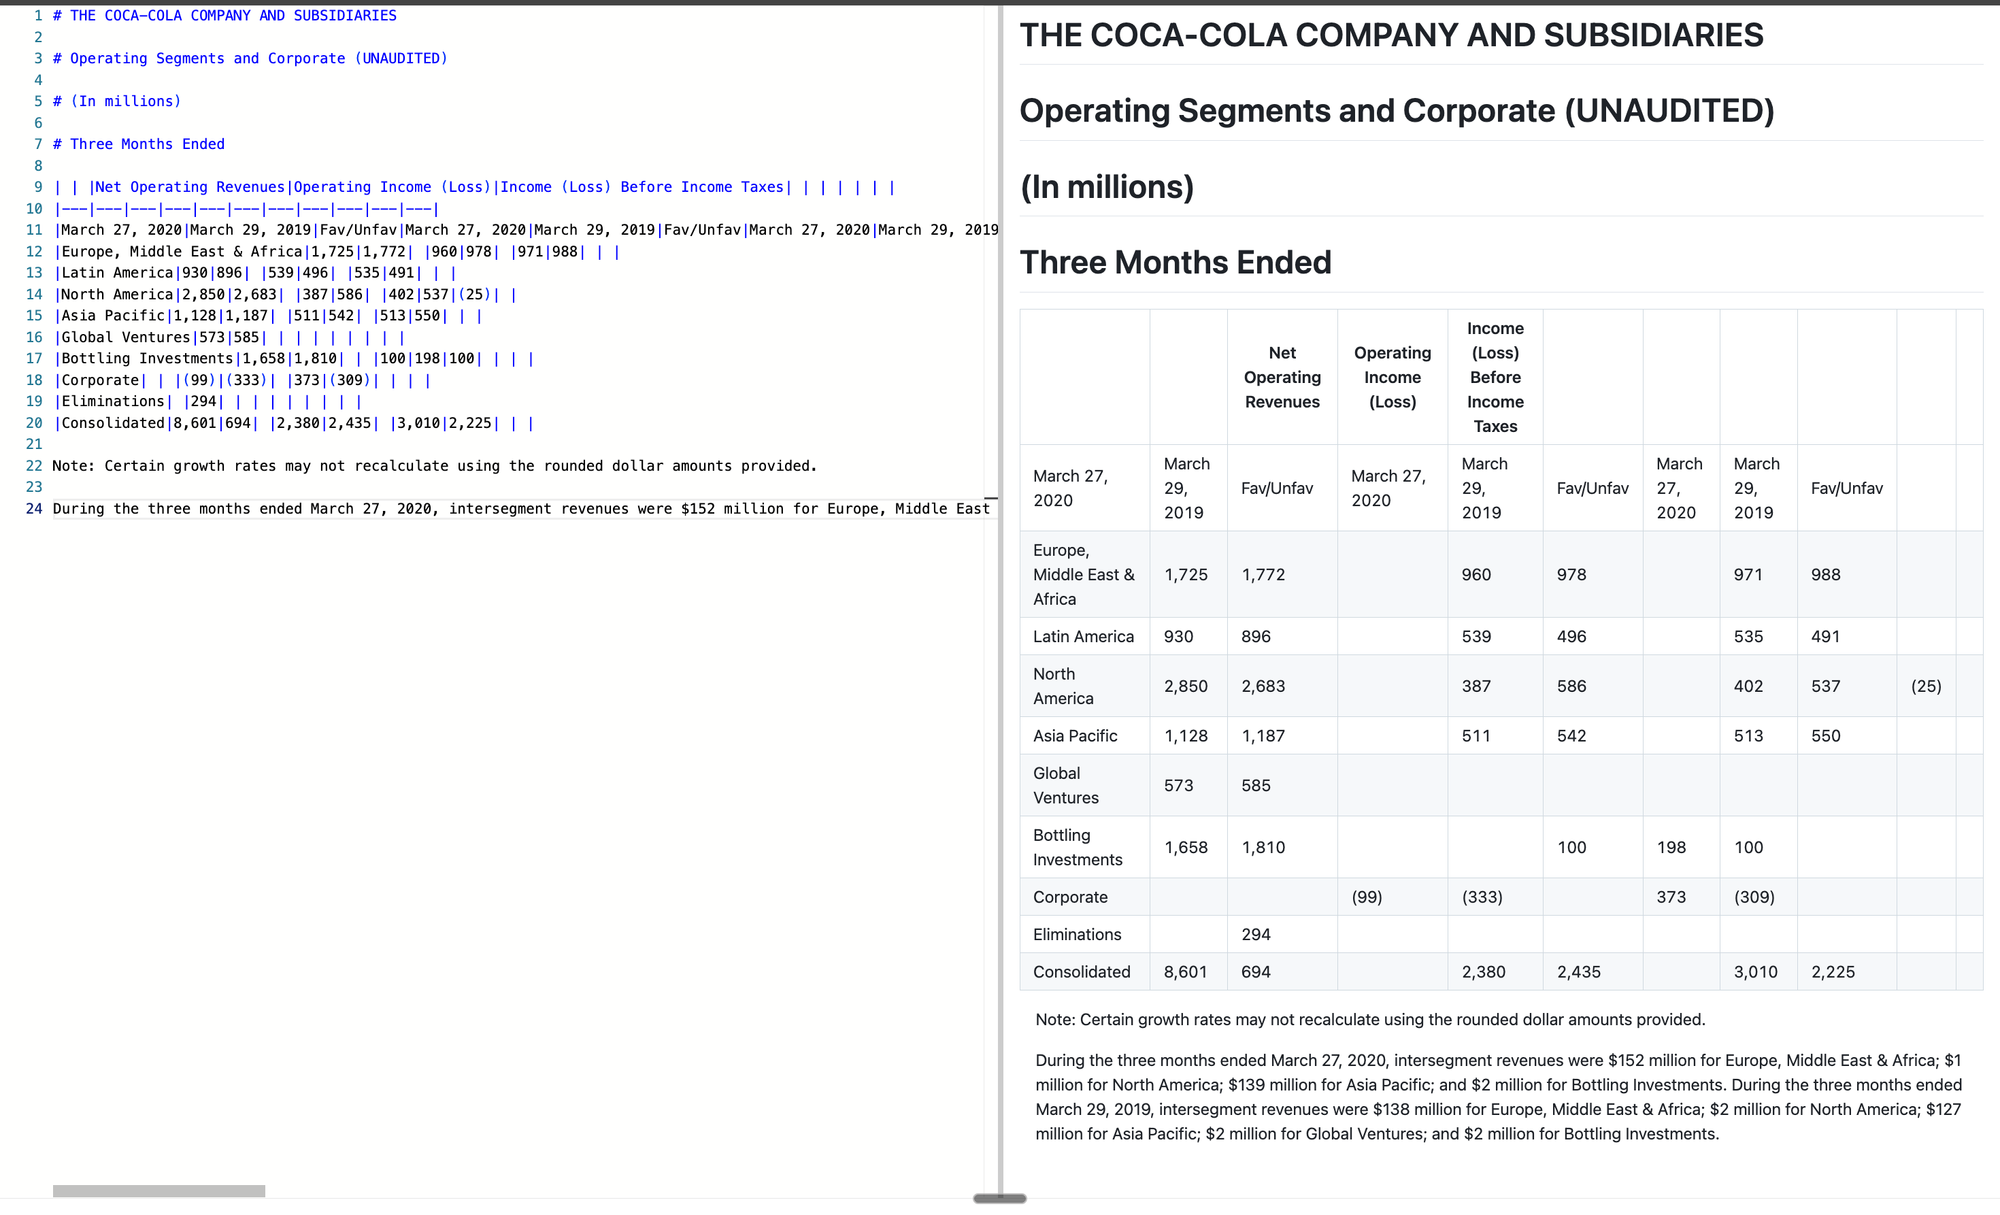This screenshot has height=1215, width=2000.
Task: Click line number 9 in the gutter
Action: pyautogui.click(x=38, y=187)
